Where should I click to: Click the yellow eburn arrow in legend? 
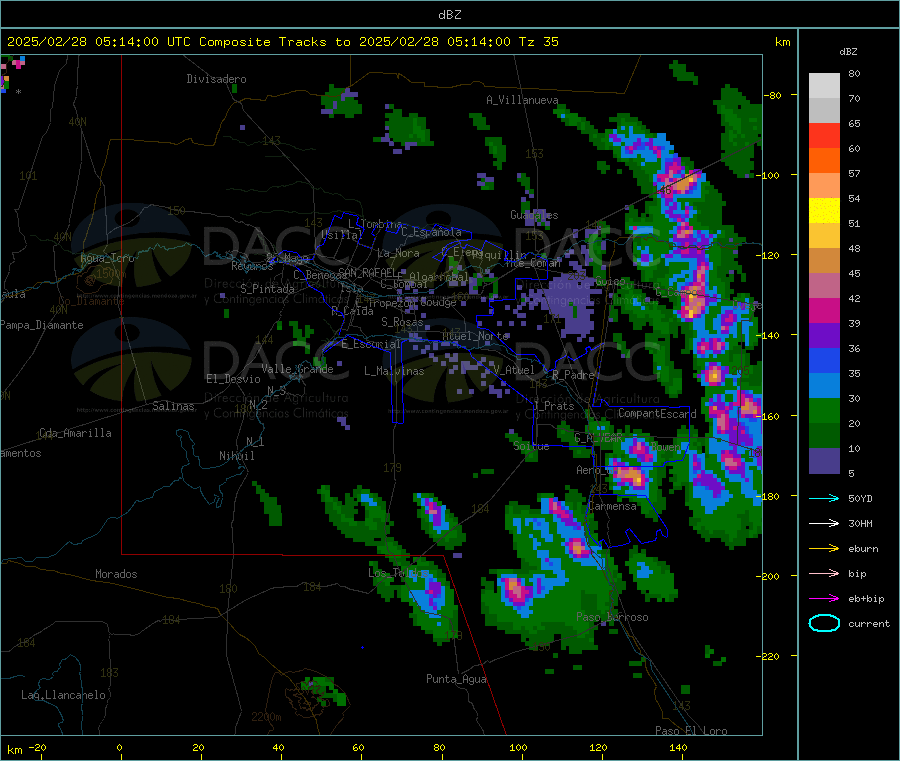tap(824, 549)
